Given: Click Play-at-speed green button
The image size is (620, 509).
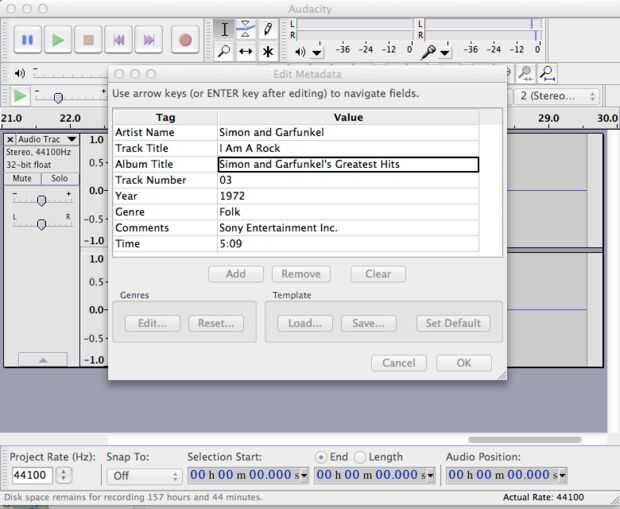Looking at the screenshot, I should coord(20,96).
